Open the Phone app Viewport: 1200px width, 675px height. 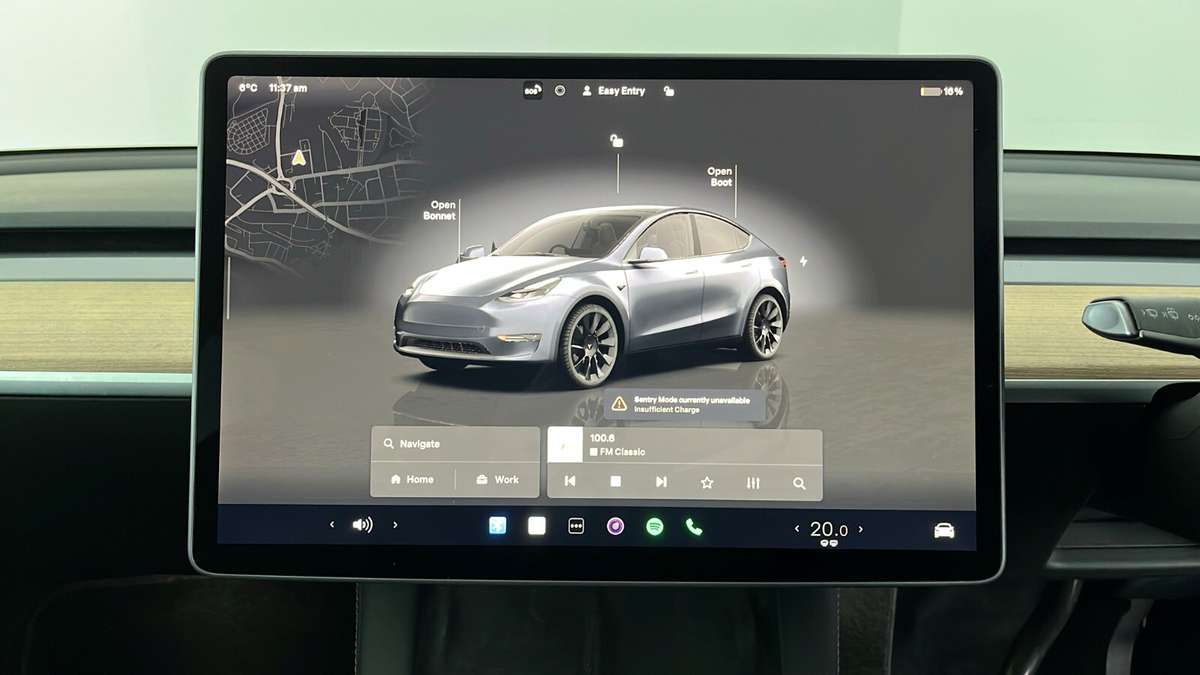click(694, 527)
